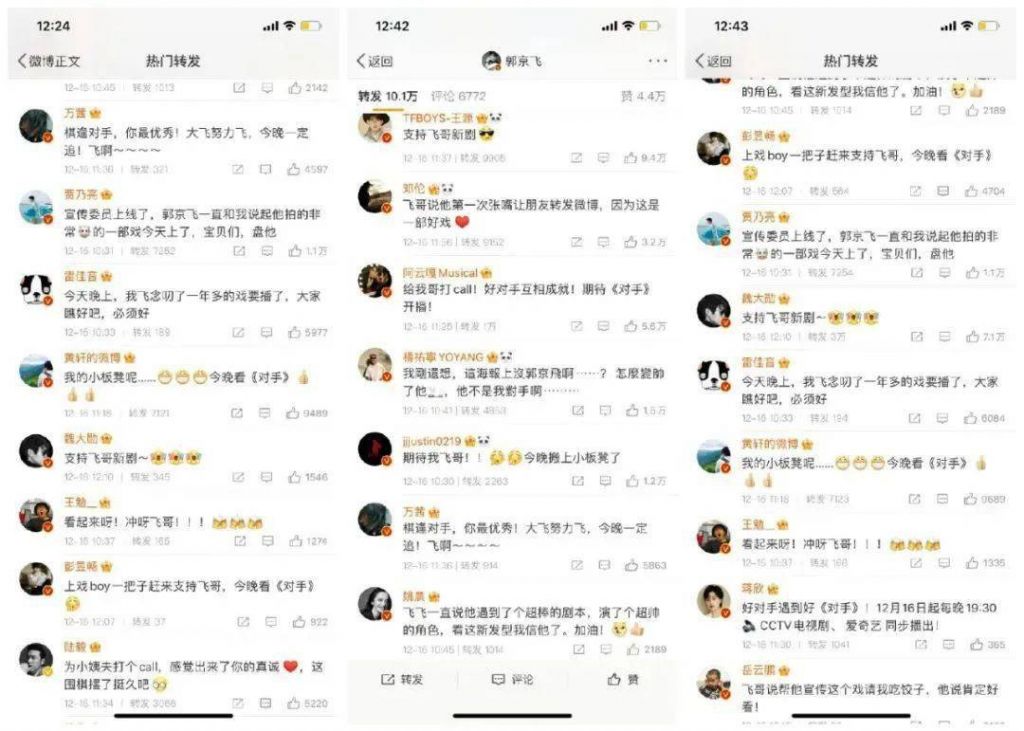Open 陆毅's username link
Viewport: 1024px width, 731px height.
tap(75, 647)
